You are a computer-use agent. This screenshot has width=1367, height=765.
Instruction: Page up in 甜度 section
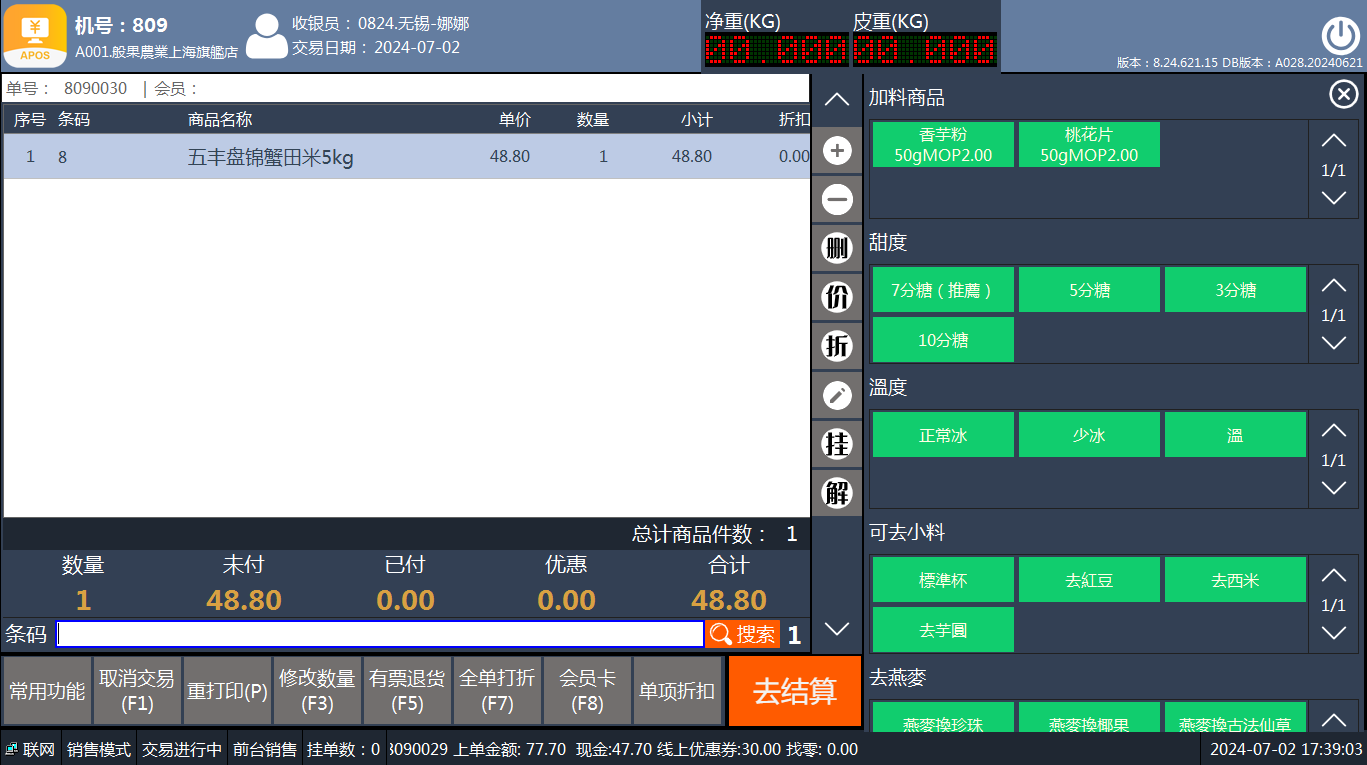click(x=1334, y=286)
